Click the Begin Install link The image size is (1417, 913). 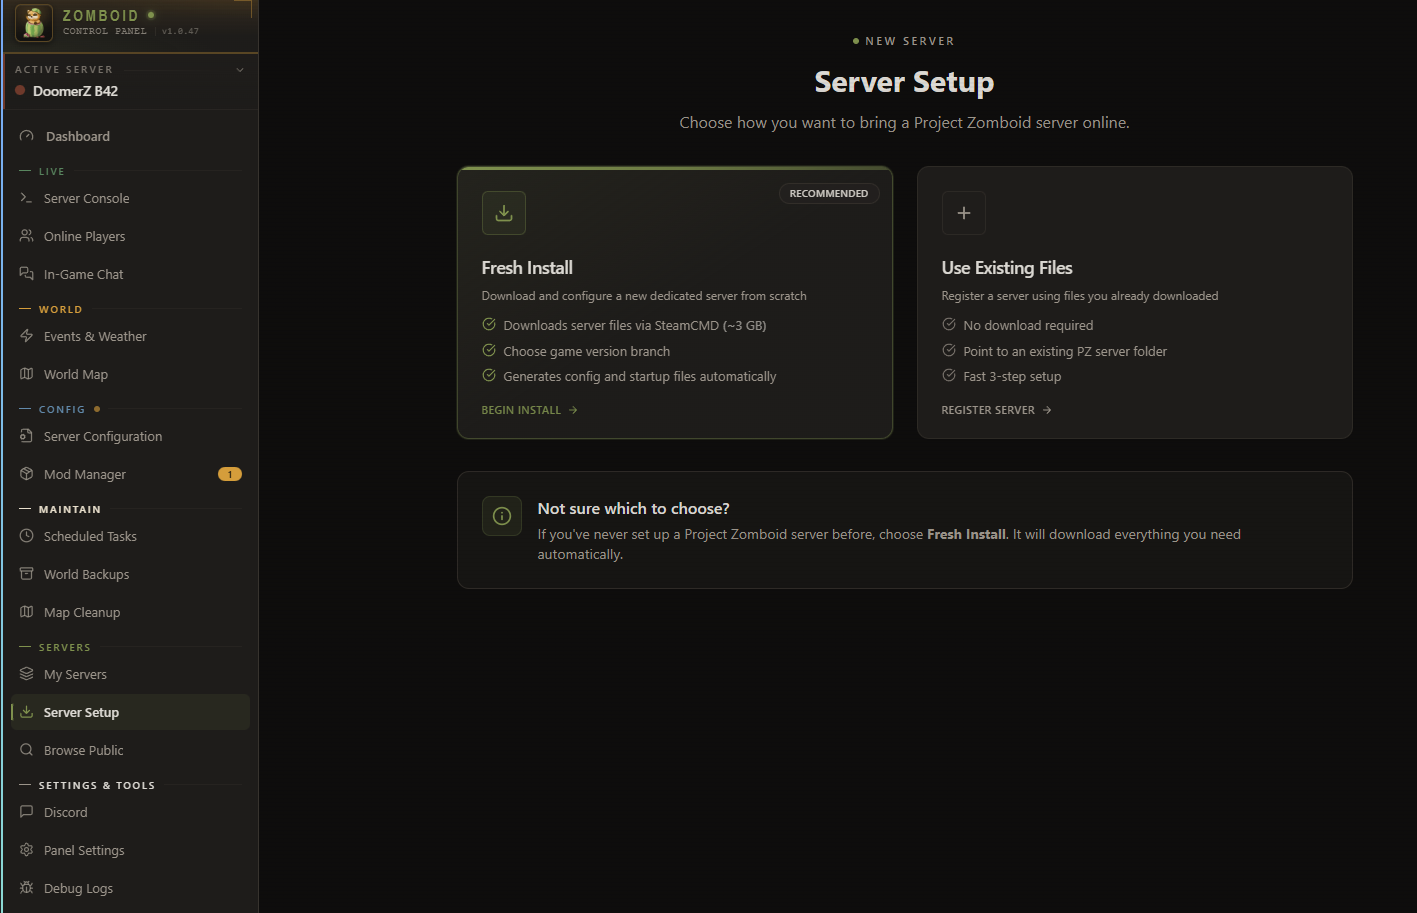pyautogui.click(x=530, y=410)
